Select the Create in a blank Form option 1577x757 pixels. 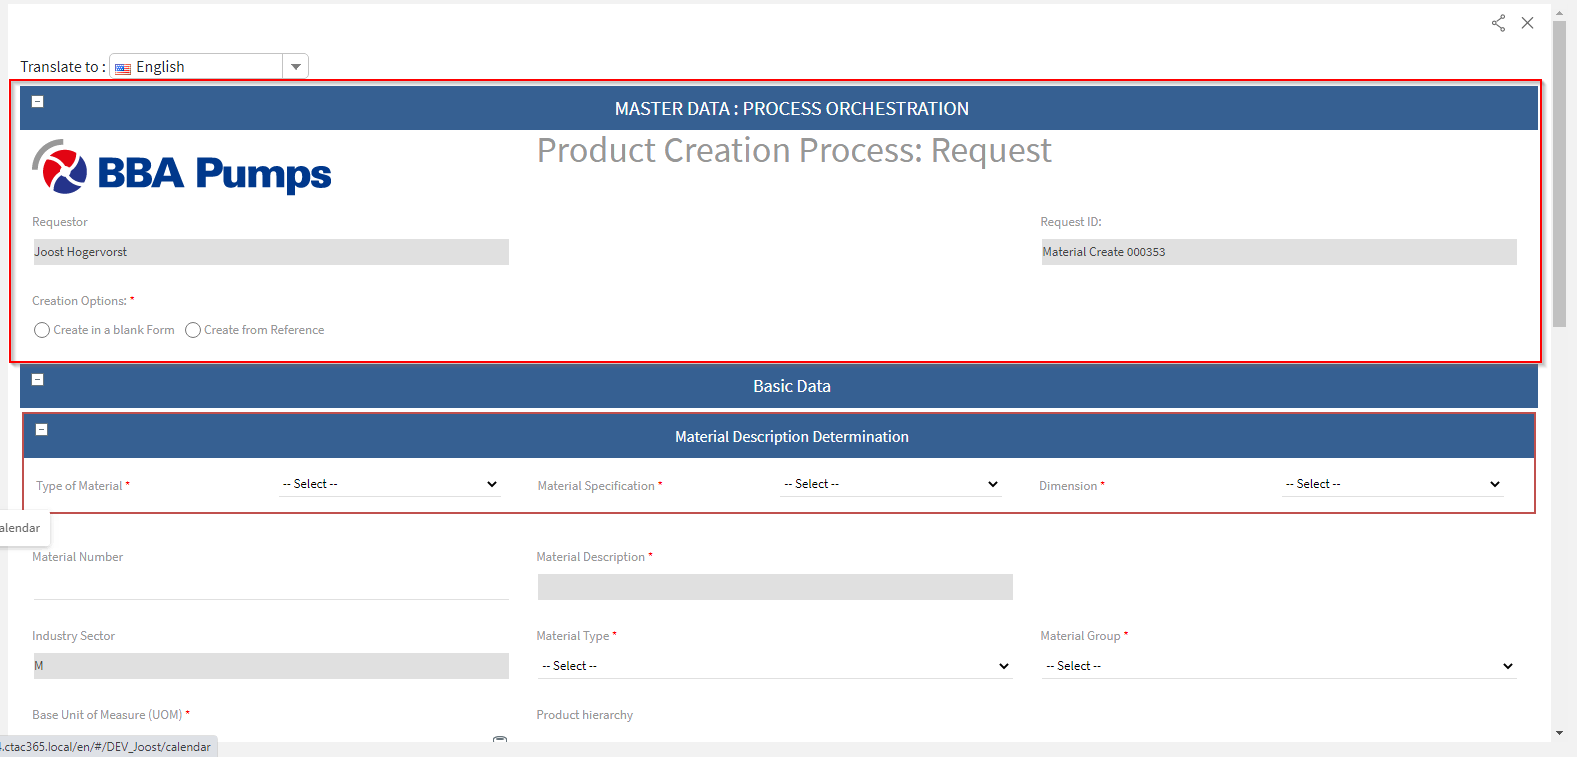[x=42, y=330]
